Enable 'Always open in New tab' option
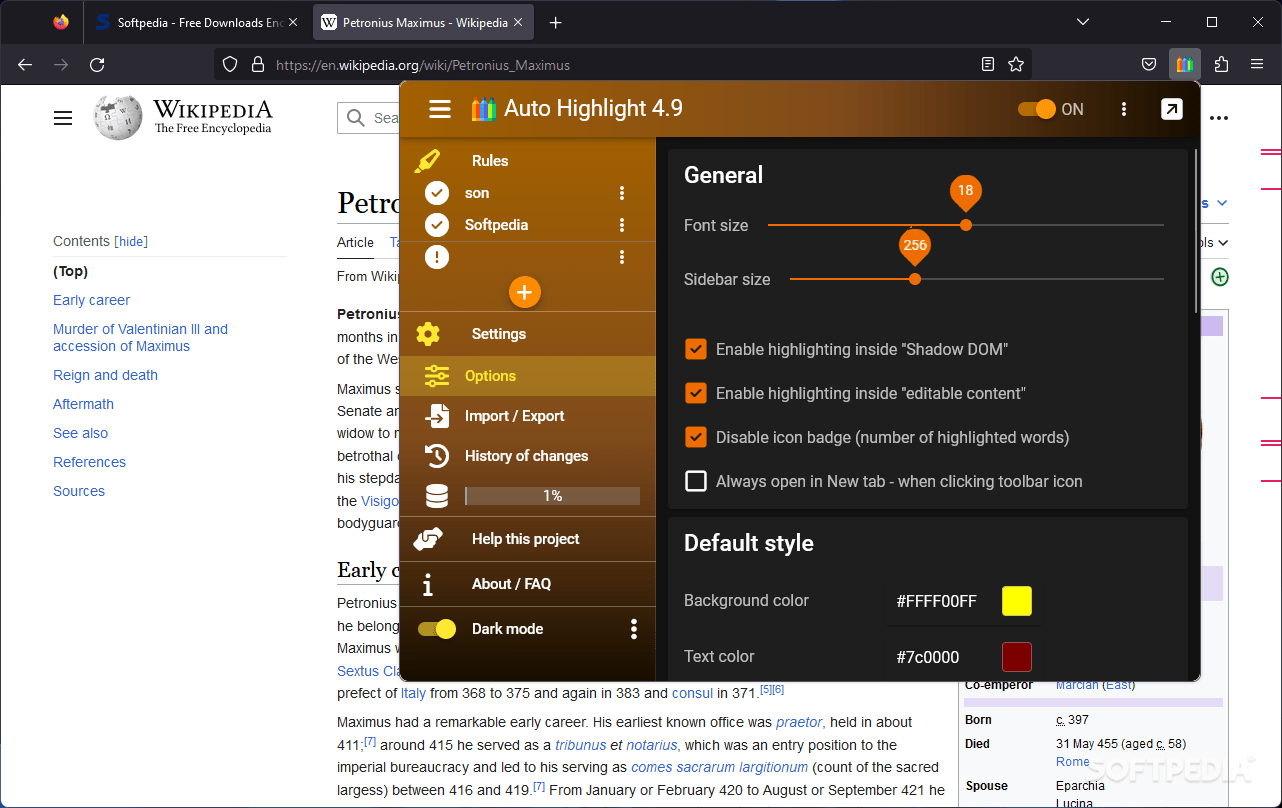The height and width of the screenshot is (808, 1282). [x=695, y=481]
